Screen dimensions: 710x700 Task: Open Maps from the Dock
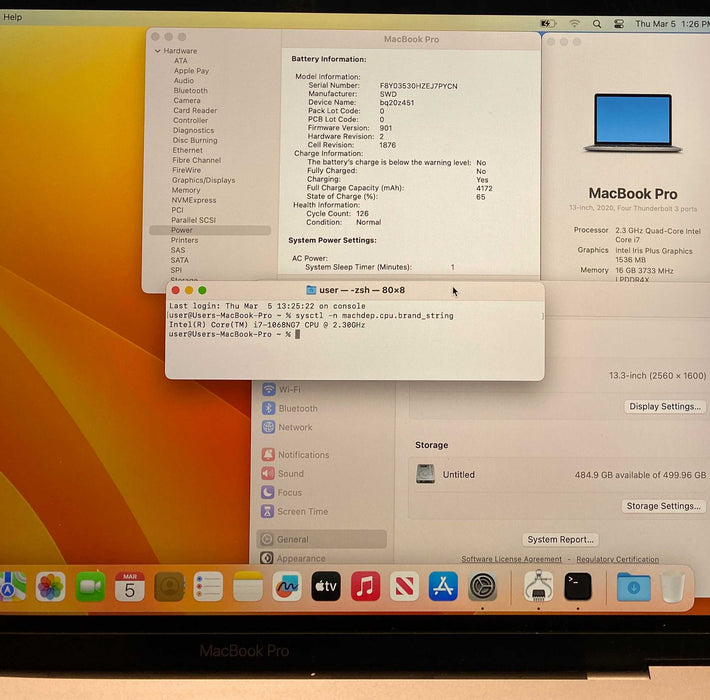pos(12,586)
